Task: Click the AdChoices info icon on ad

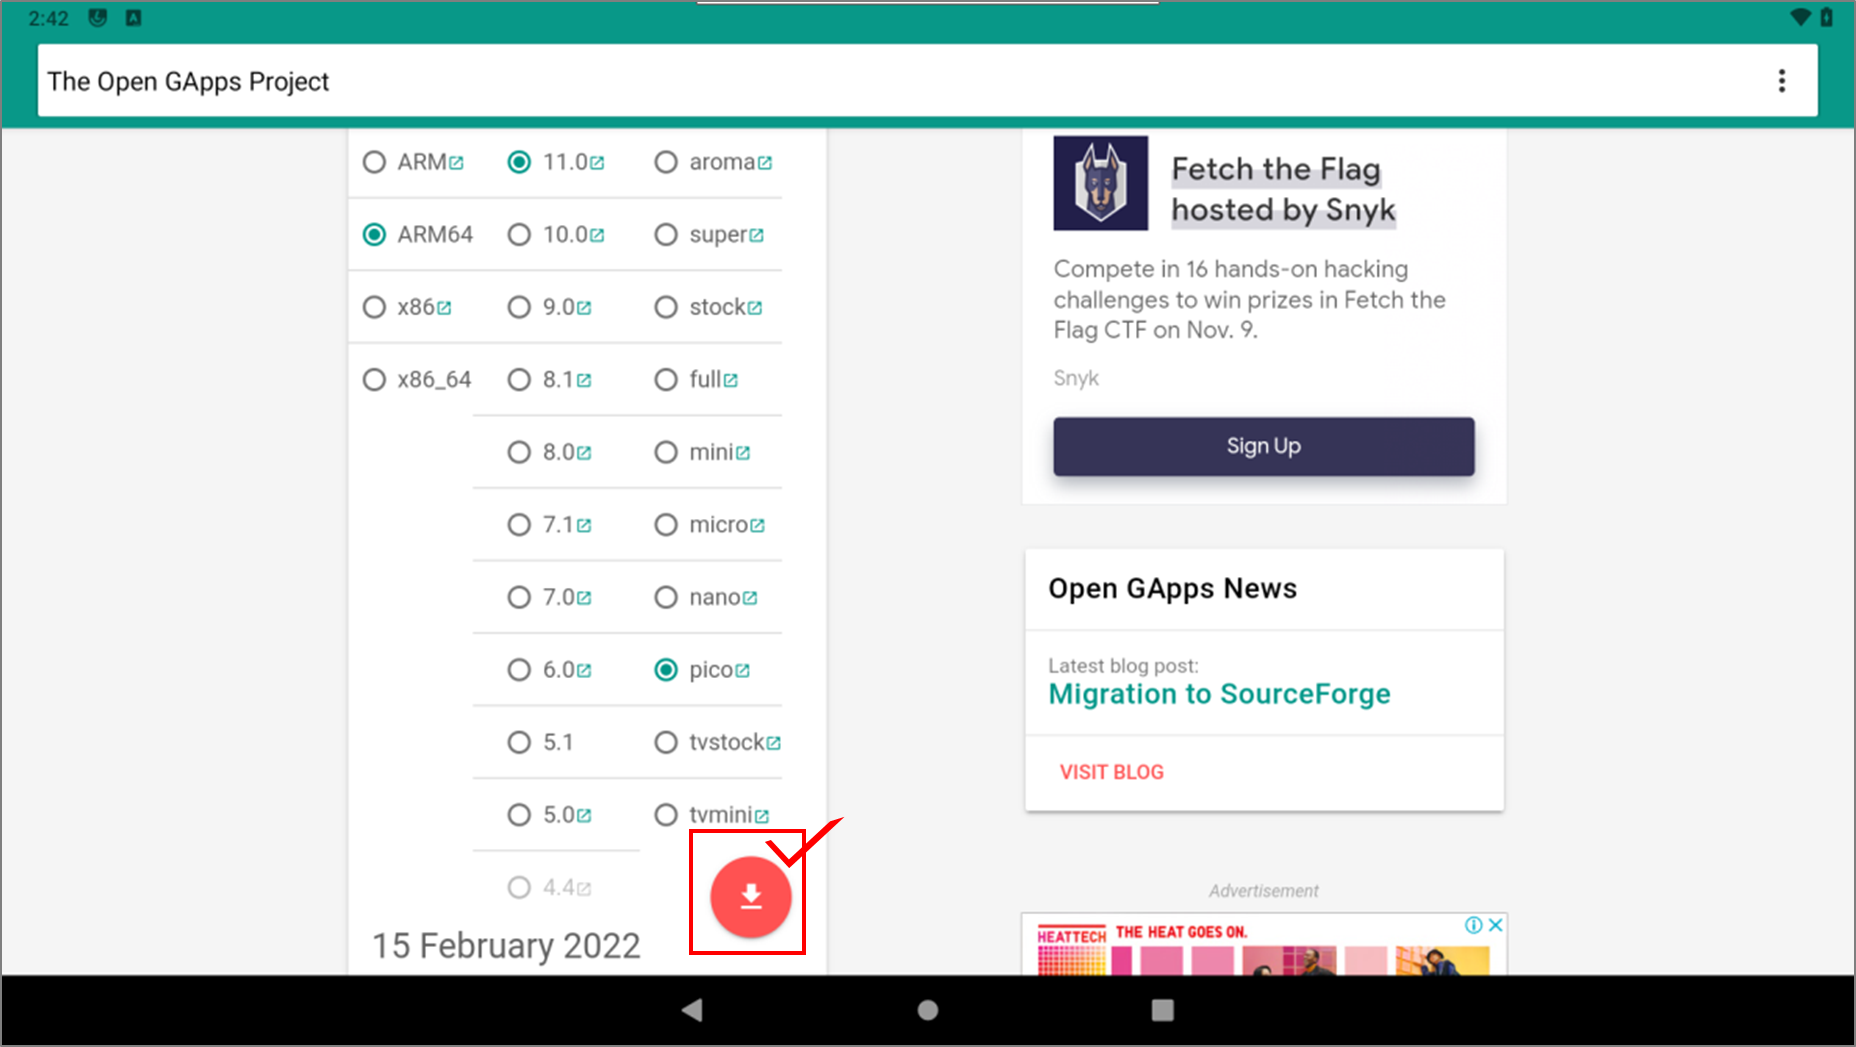Action: click(1474, 925)
